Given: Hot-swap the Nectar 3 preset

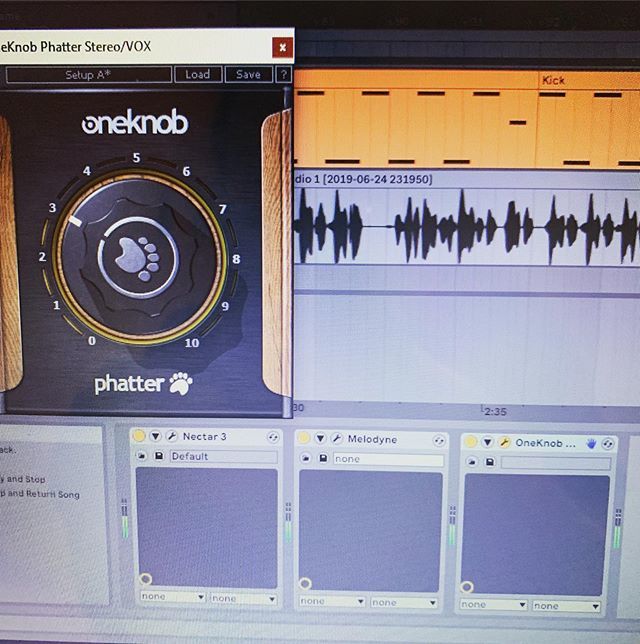Looking at the screenshot, I should tap(273, 437).
